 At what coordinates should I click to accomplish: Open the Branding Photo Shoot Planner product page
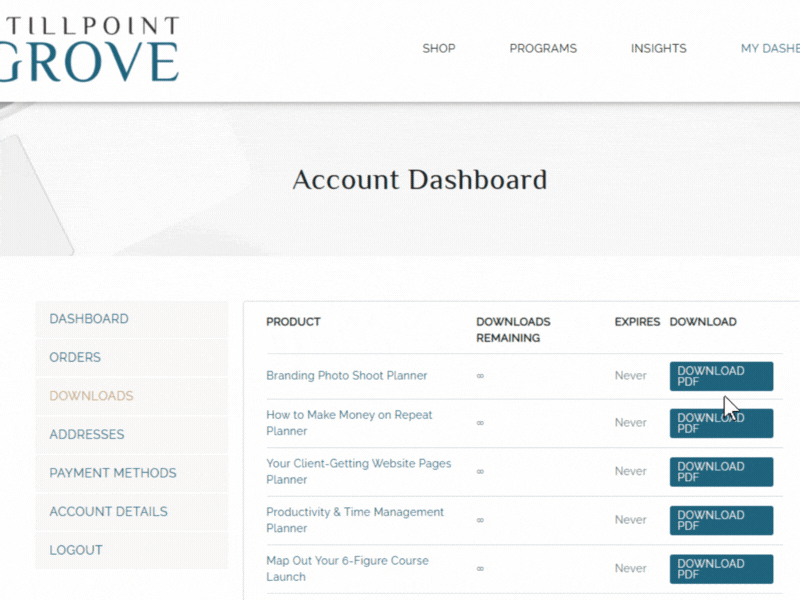coord(346,375)
